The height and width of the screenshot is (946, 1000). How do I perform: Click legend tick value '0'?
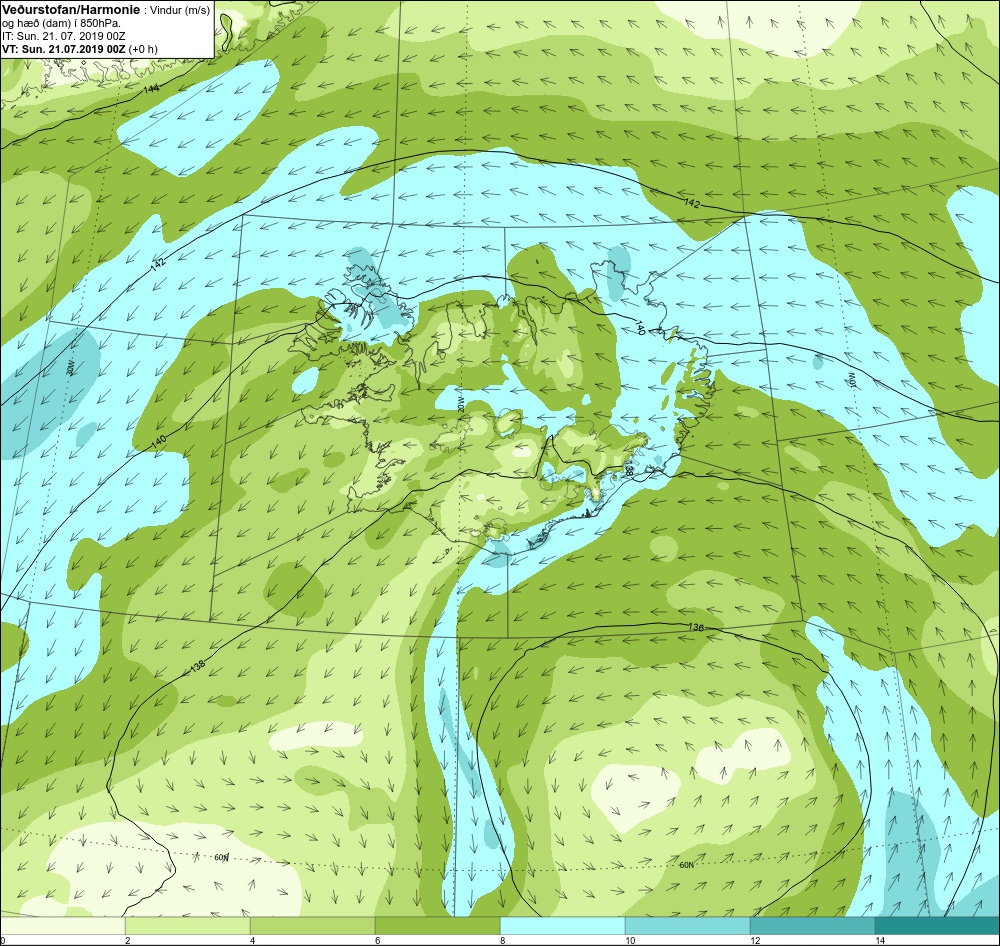(x=3, y=940)
